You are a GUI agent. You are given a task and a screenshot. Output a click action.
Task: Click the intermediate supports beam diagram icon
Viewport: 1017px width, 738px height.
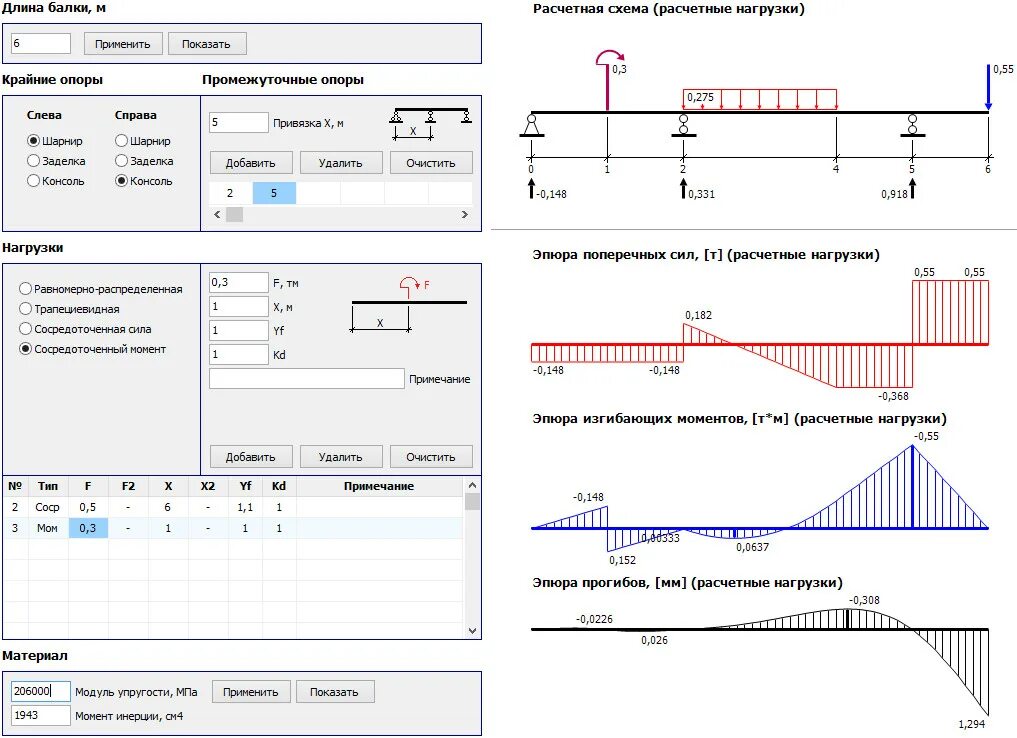coord(430,123)
